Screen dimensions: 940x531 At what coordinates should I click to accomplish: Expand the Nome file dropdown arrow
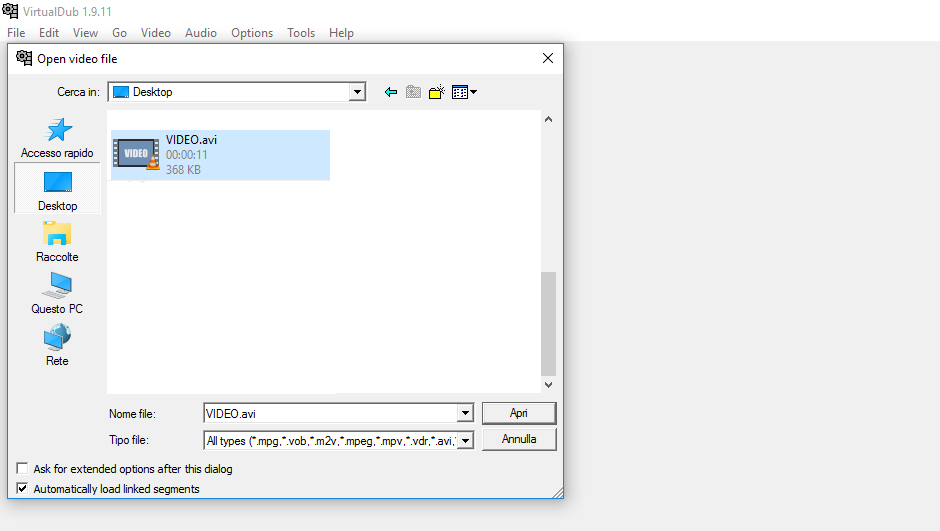(465, 413)
